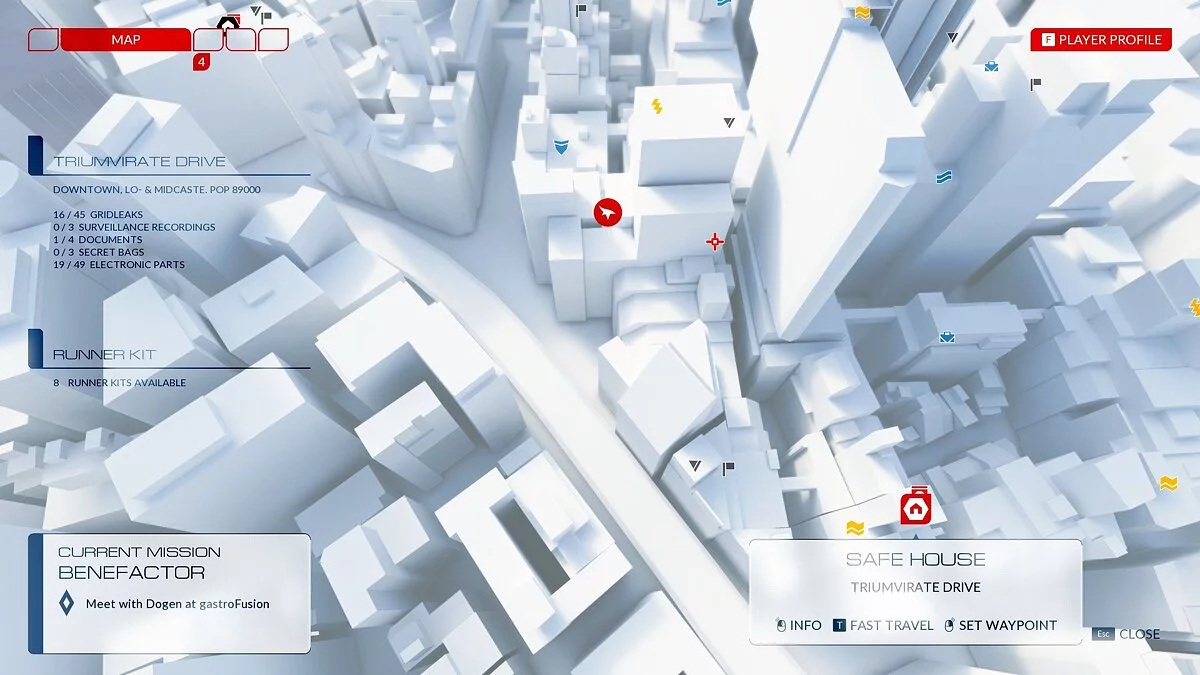
Task: Click the BENEFACTOR mission title
Action: pyautogui.click(x=131, y=573)
